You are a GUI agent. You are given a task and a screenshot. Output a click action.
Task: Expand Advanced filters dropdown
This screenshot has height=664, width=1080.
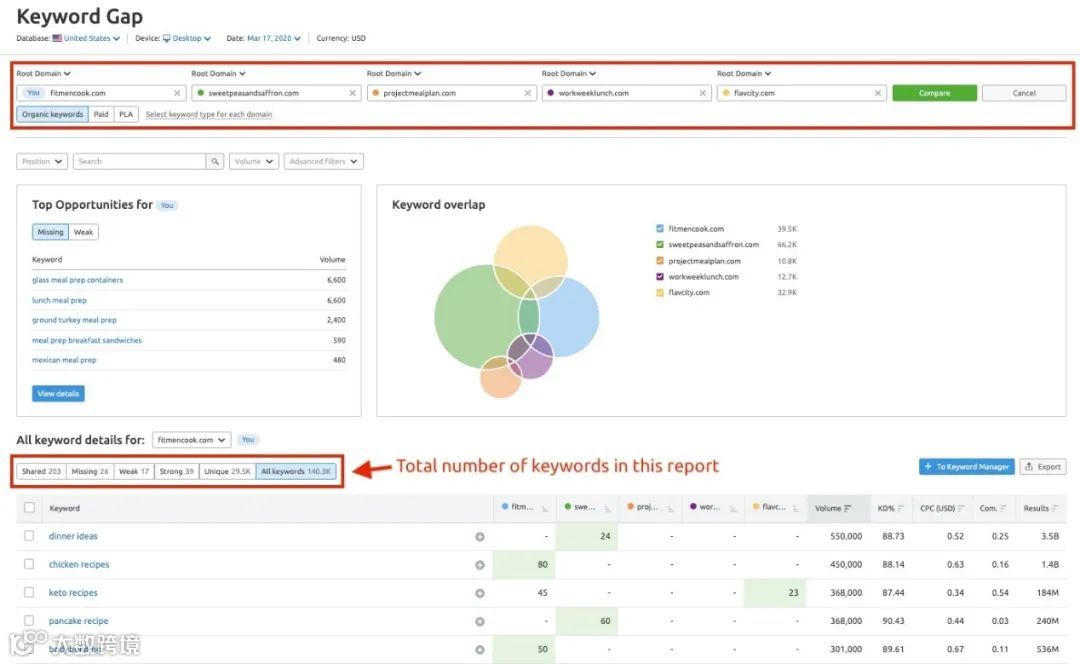[x=324, y=161]
